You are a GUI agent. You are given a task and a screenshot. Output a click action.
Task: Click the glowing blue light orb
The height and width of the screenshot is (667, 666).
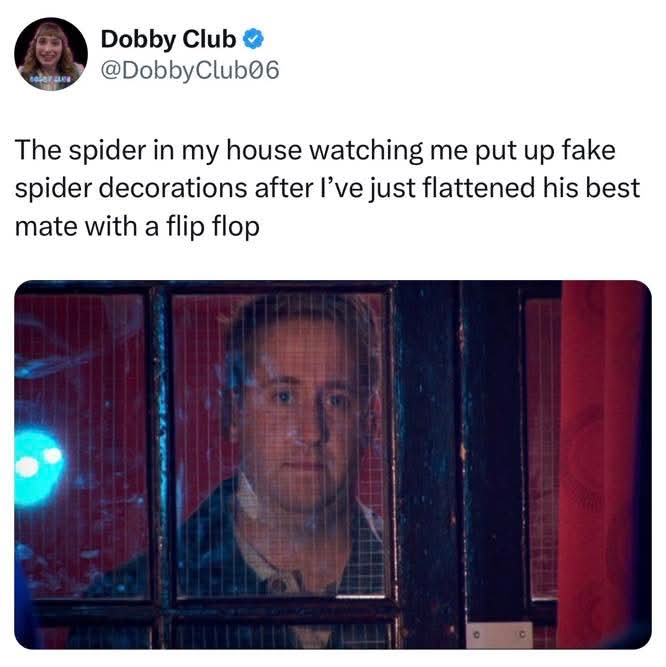[x=38, y=467]
